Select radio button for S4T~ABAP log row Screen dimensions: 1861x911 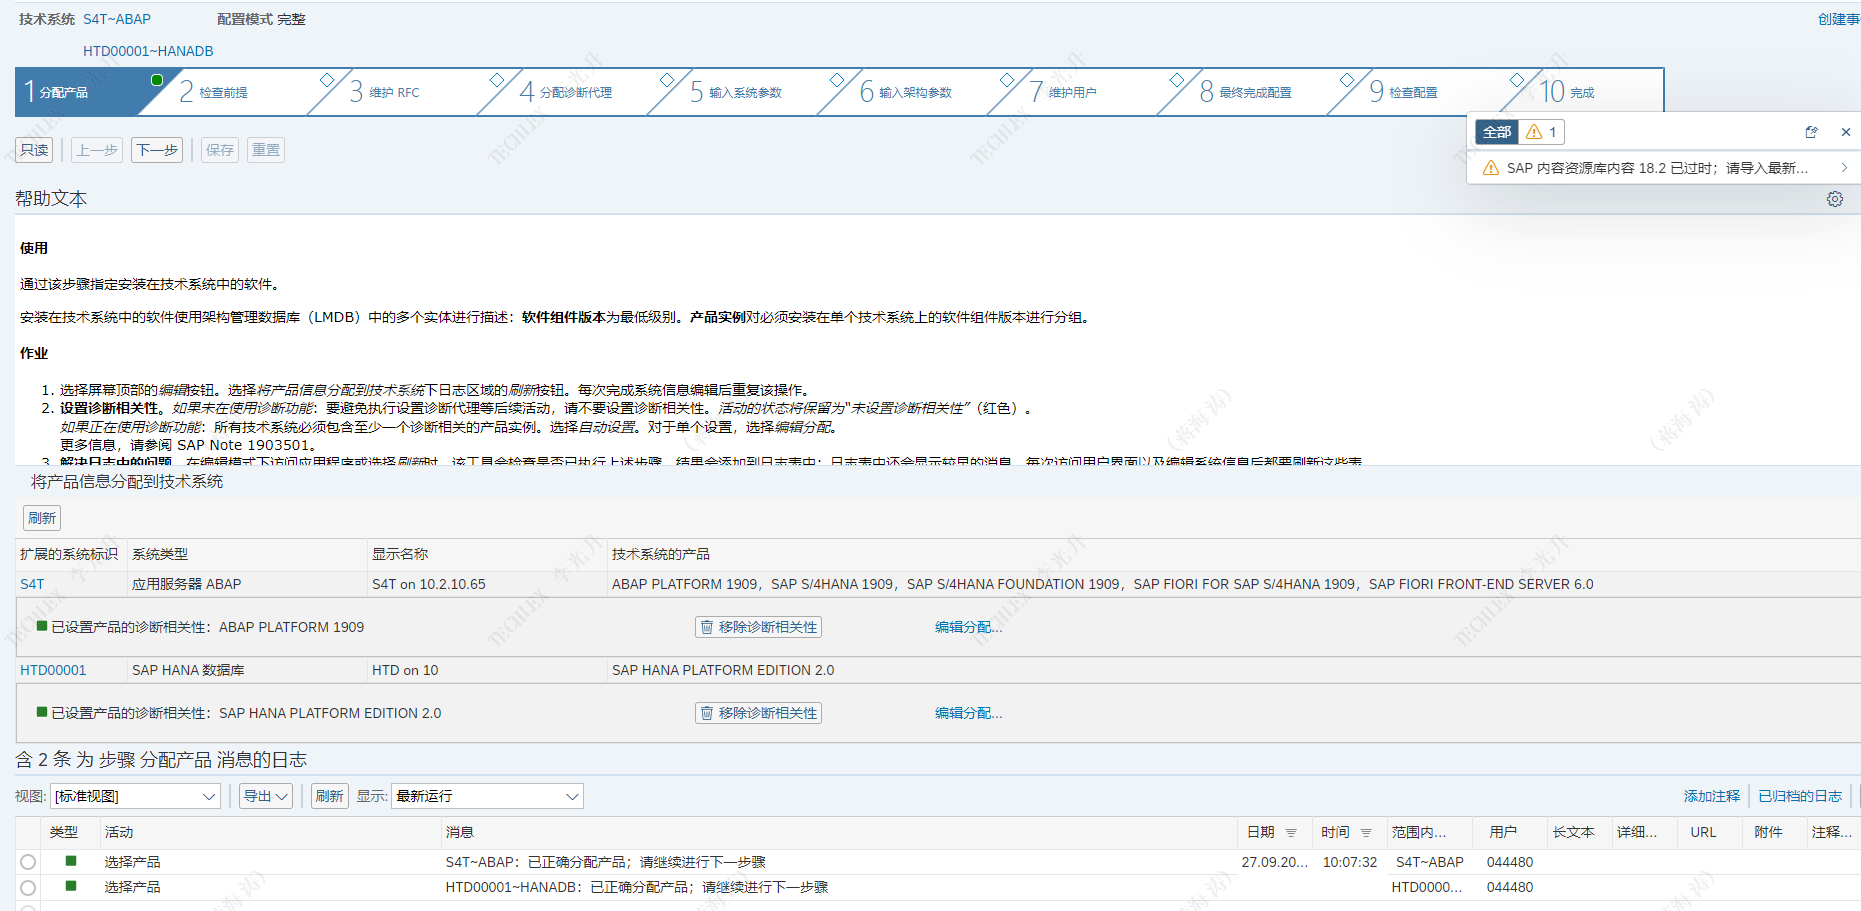pyautogui.click(x=28, y=862)
